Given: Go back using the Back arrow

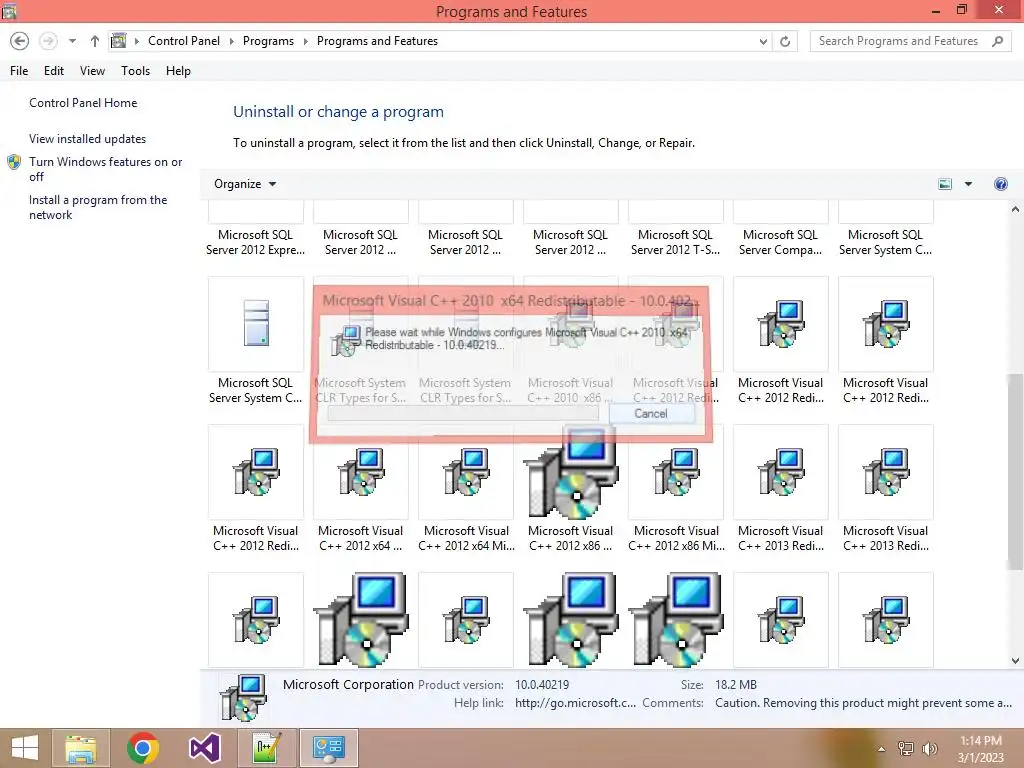Looking at the screenshot, I should pos(20,41).
